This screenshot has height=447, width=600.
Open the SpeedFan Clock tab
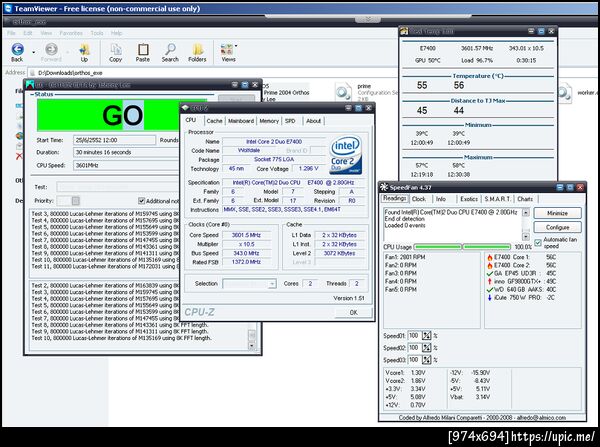pos(419,199)
